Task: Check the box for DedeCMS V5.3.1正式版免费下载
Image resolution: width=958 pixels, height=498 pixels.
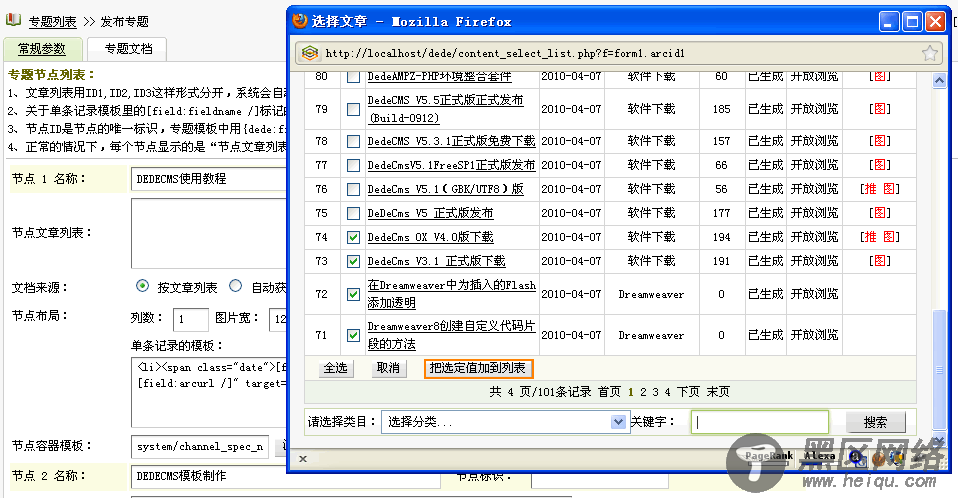Action: click(x=353, y=141)
